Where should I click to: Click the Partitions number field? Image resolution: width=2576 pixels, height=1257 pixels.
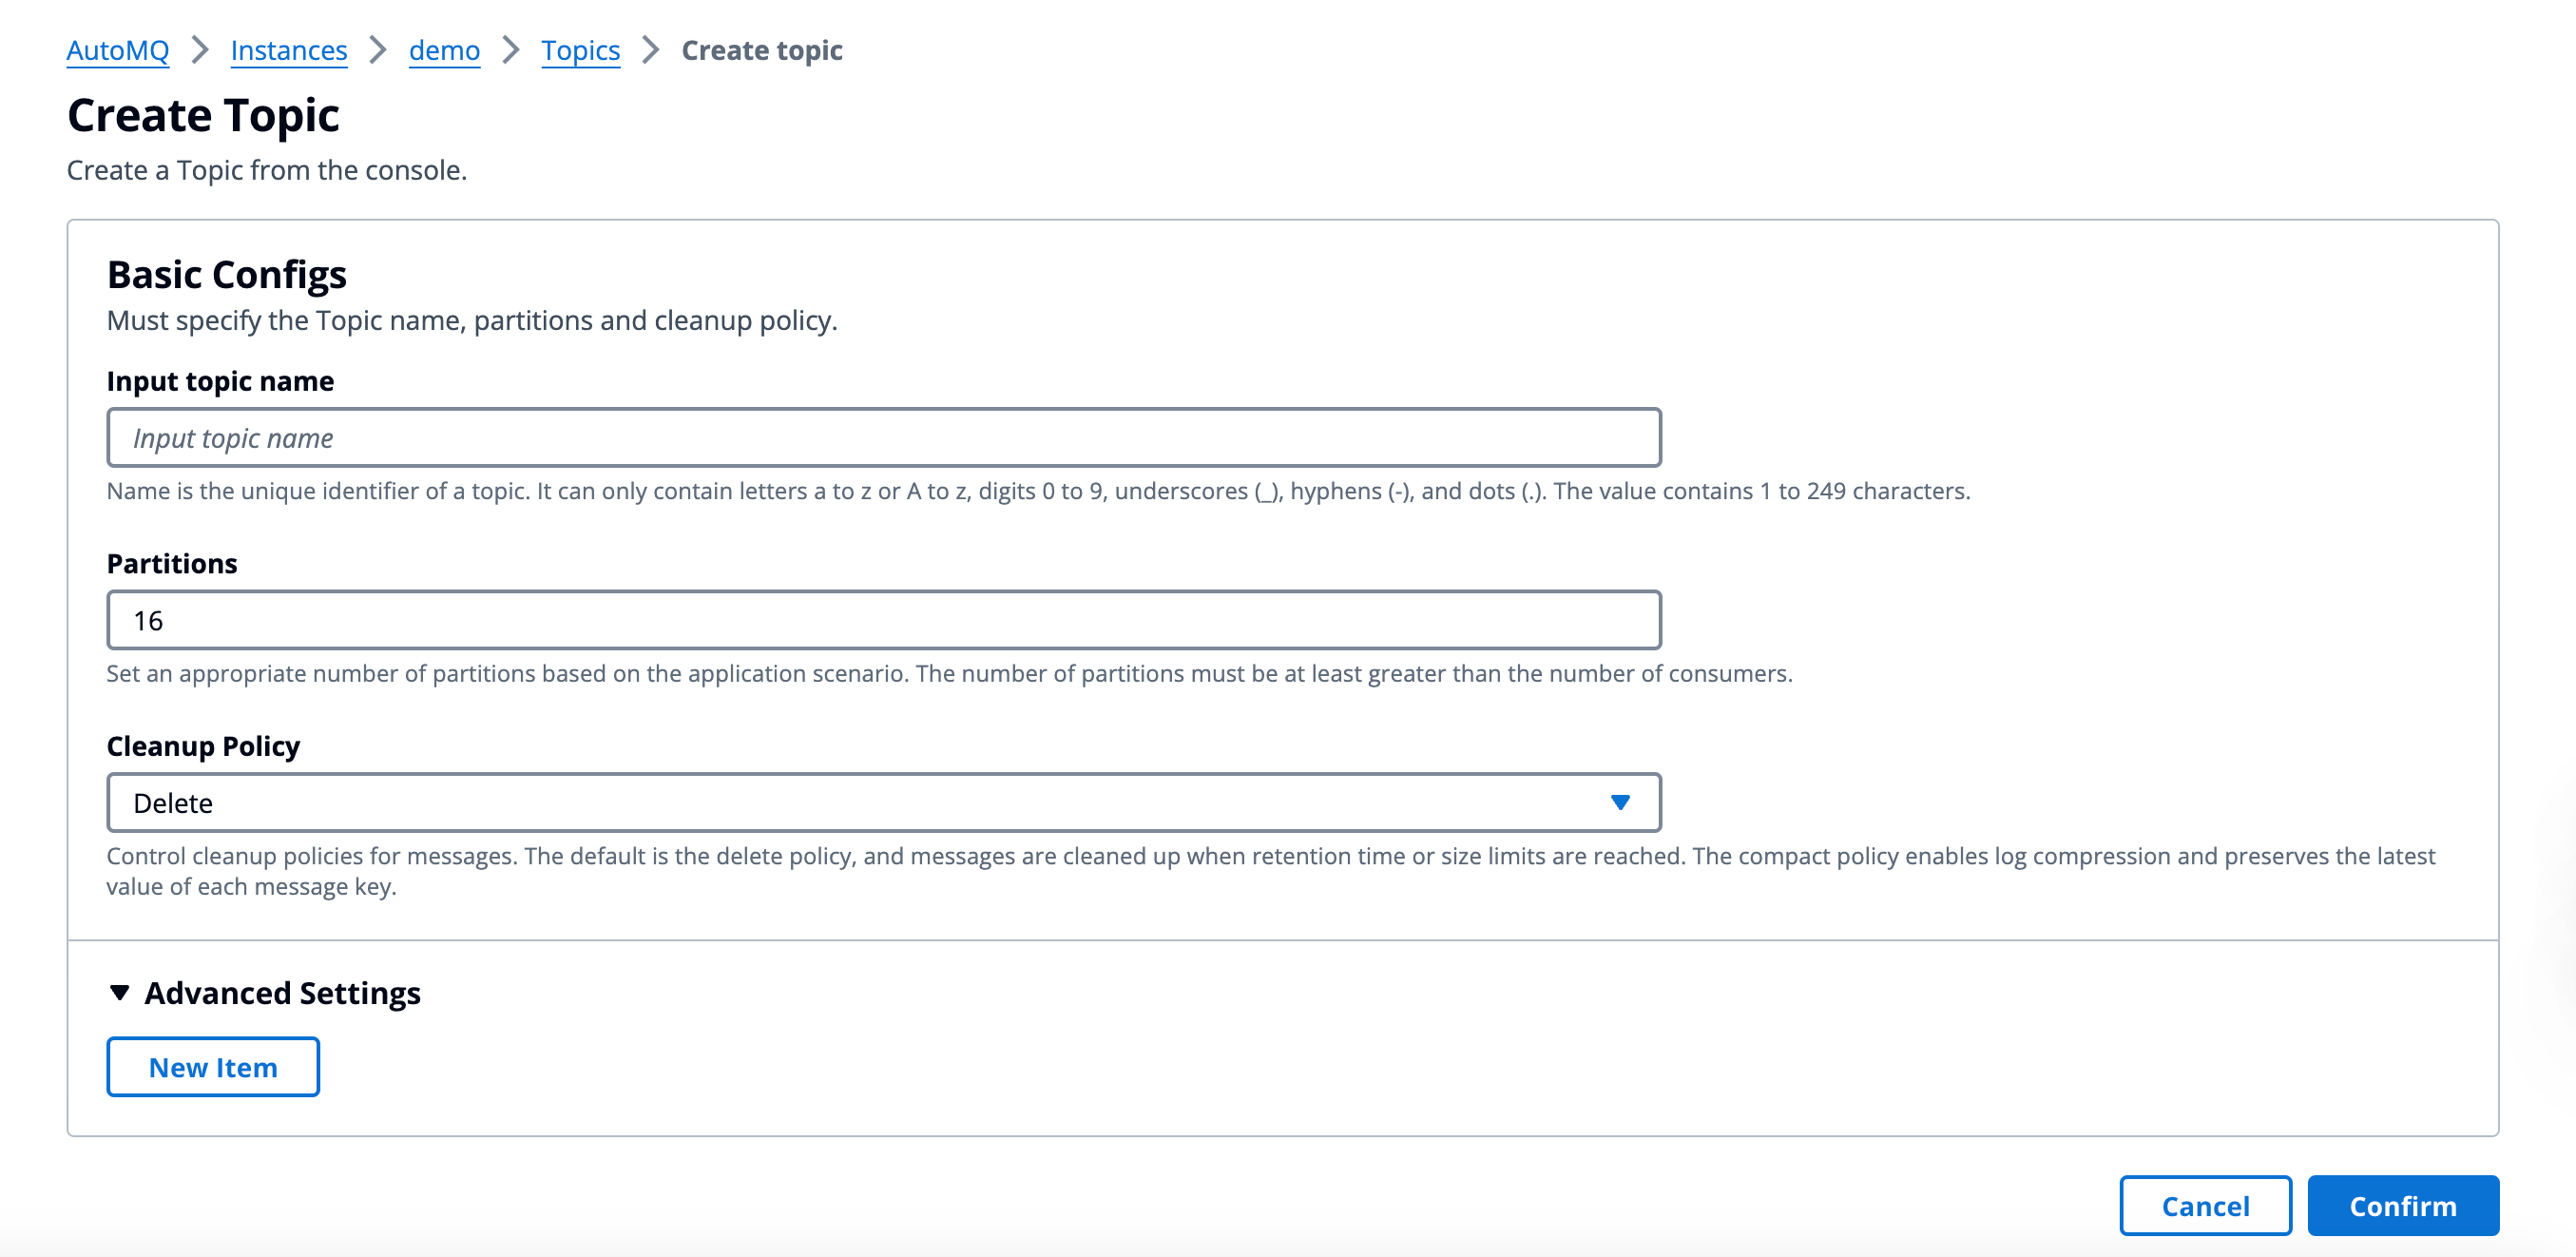tap(883, 620)
